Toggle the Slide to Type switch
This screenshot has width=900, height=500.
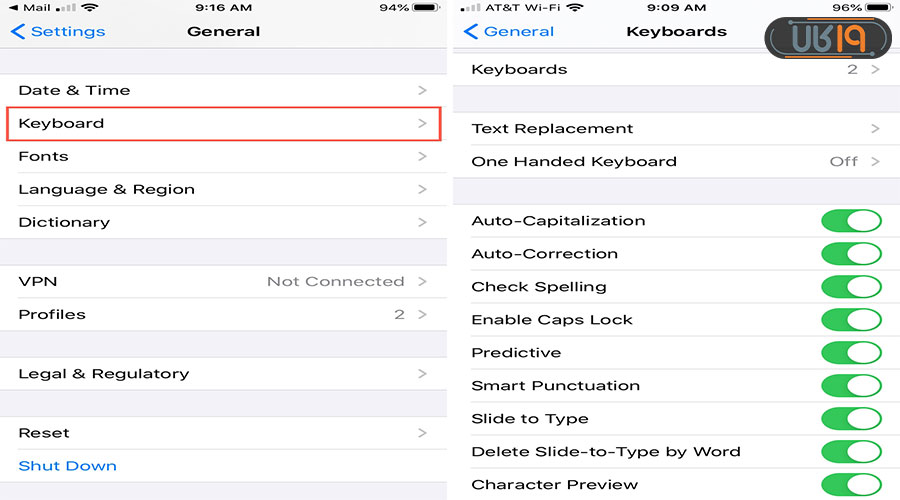point(851,419)
